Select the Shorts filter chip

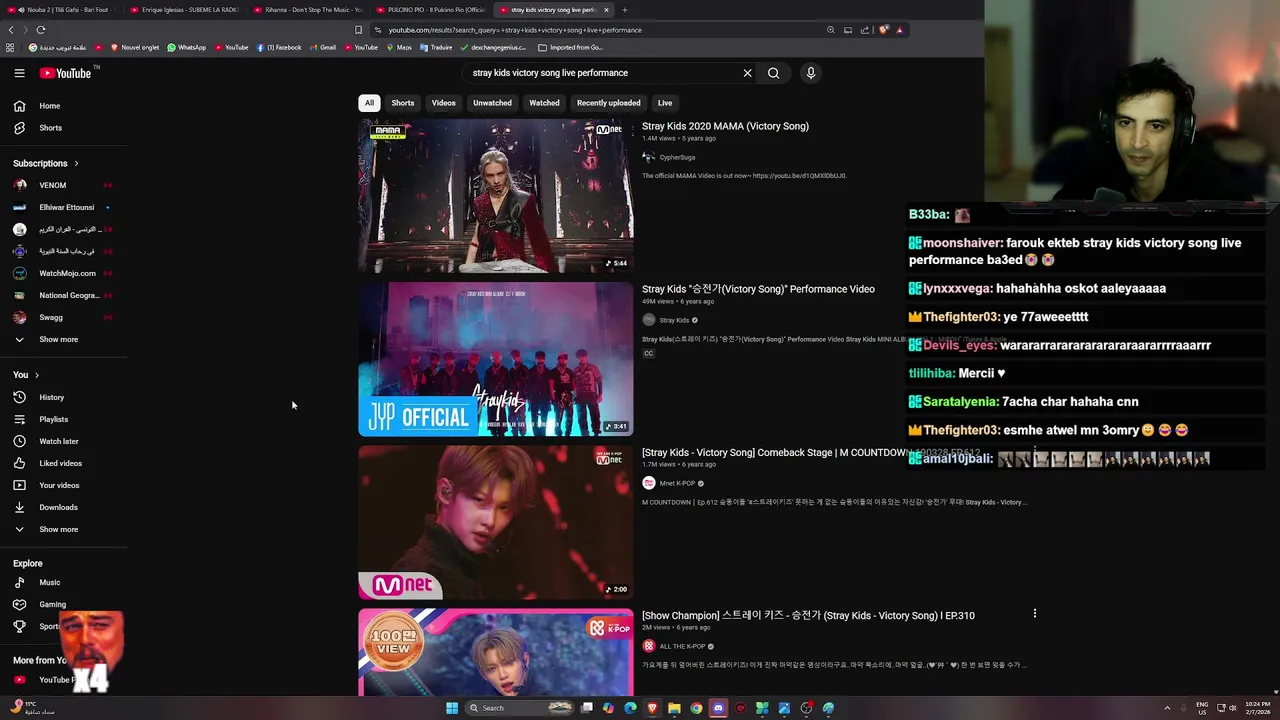coord(403,103)
